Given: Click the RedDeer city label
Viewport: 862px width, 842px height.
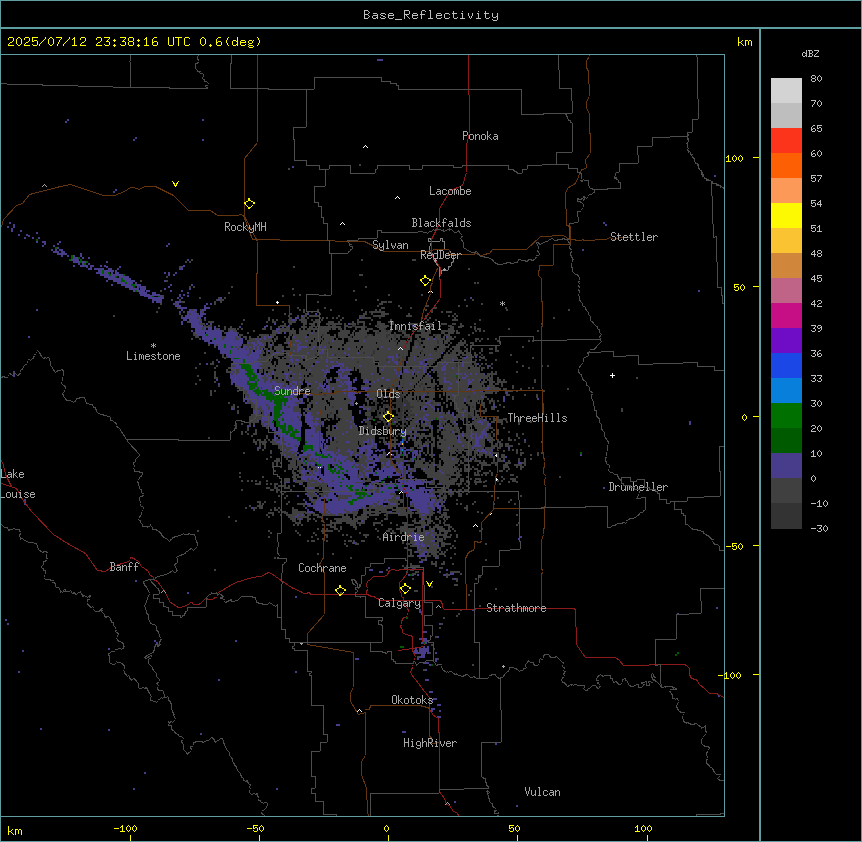Looking at the screenshot, I should [440, 255].
